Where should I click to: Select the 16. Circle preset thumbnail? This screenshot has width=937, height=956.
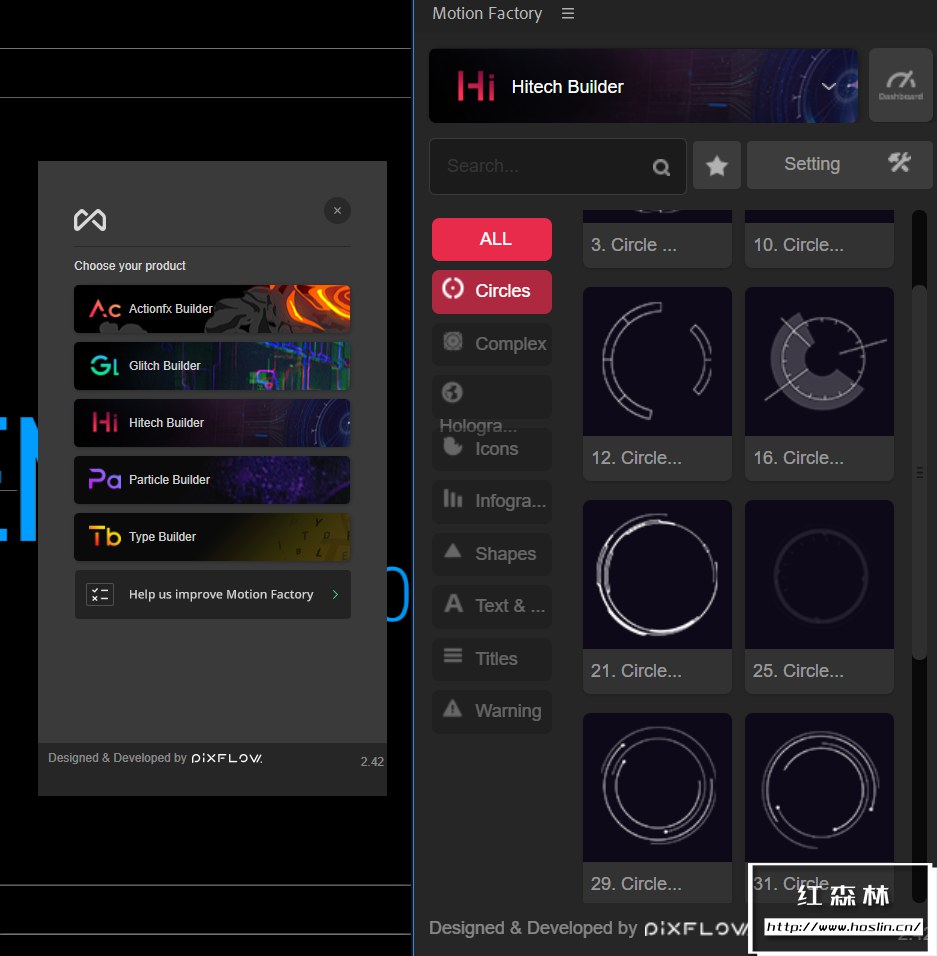coord(819,362)
